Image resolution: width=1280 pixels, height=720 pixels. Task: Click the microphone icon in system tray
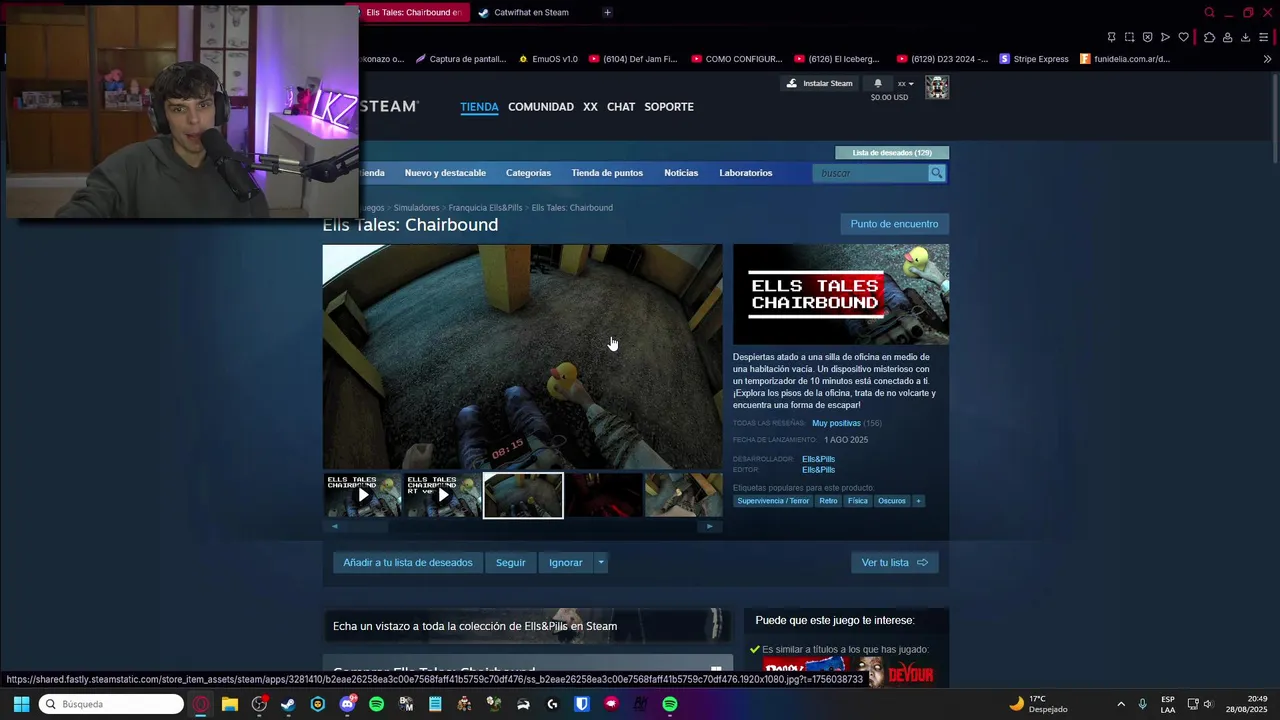[1142, 704]
